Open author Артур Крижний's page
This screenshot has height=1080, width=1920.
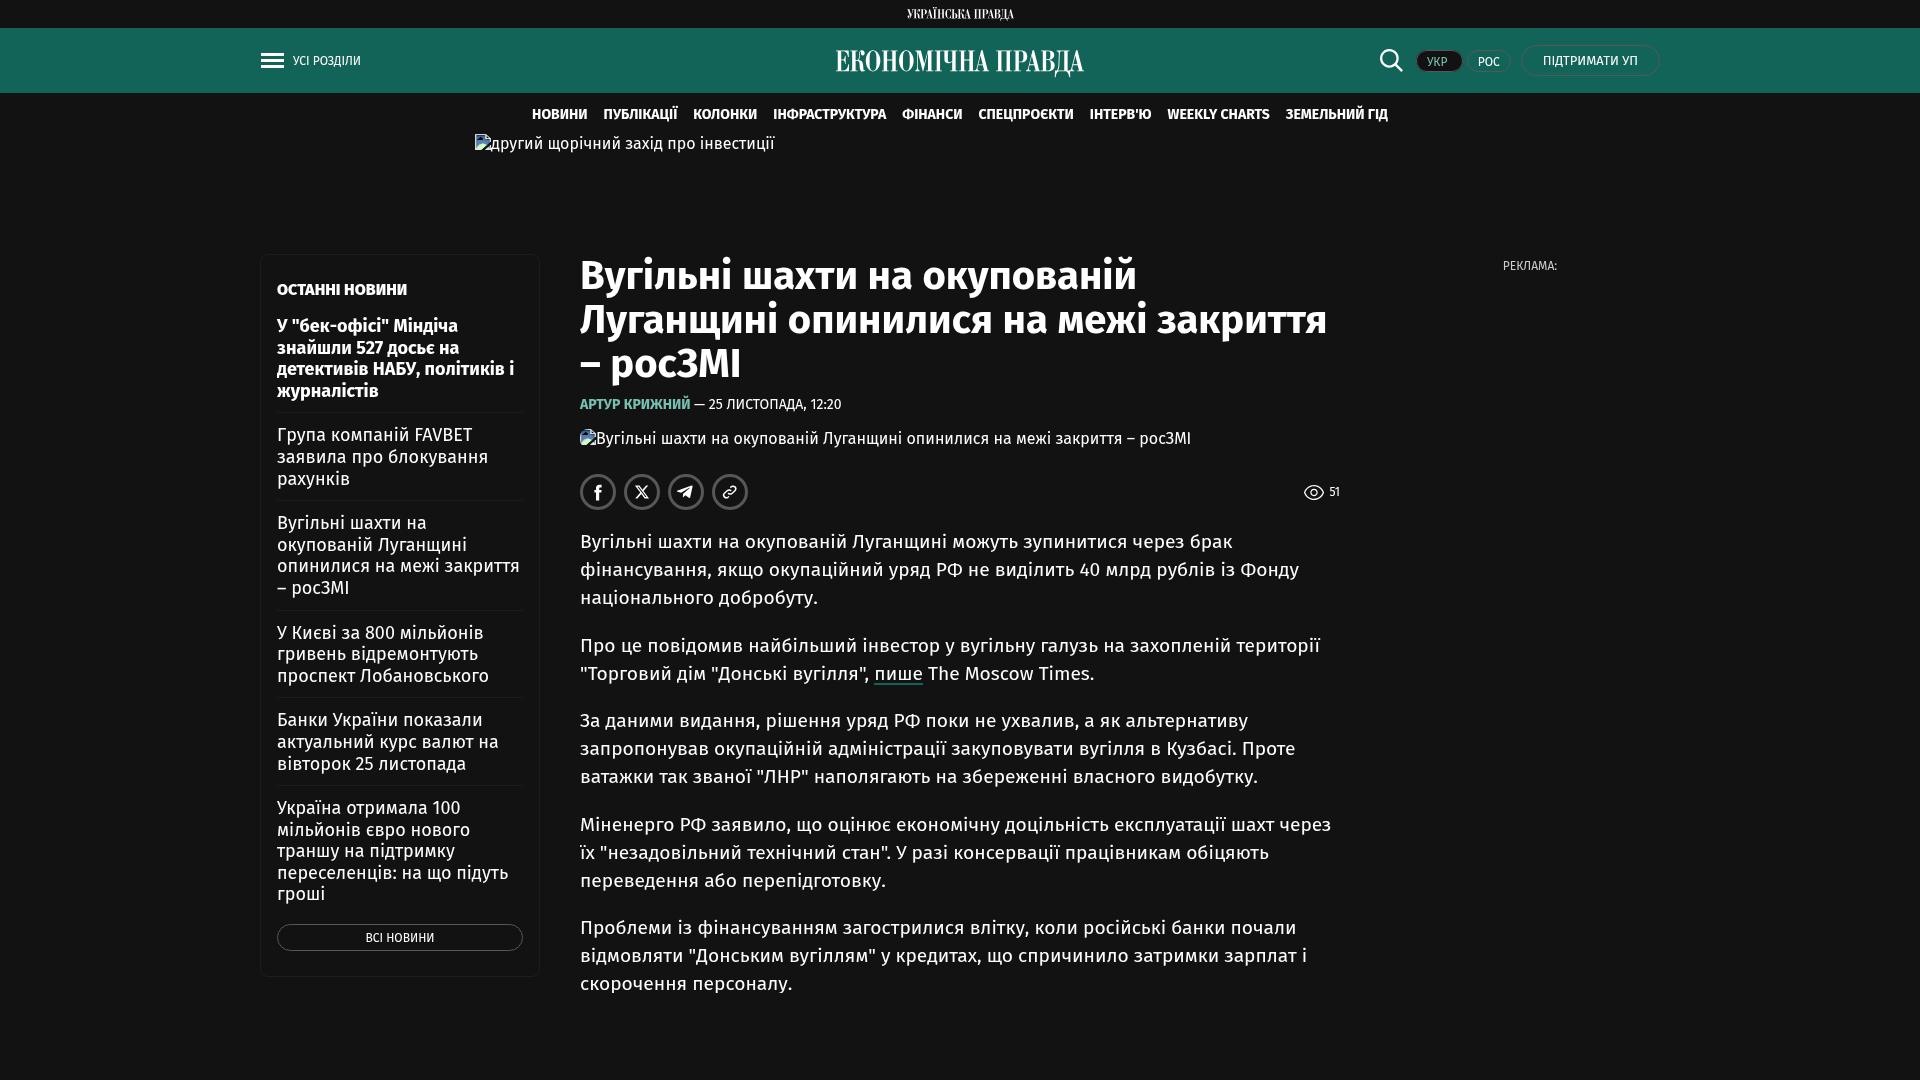635,404
